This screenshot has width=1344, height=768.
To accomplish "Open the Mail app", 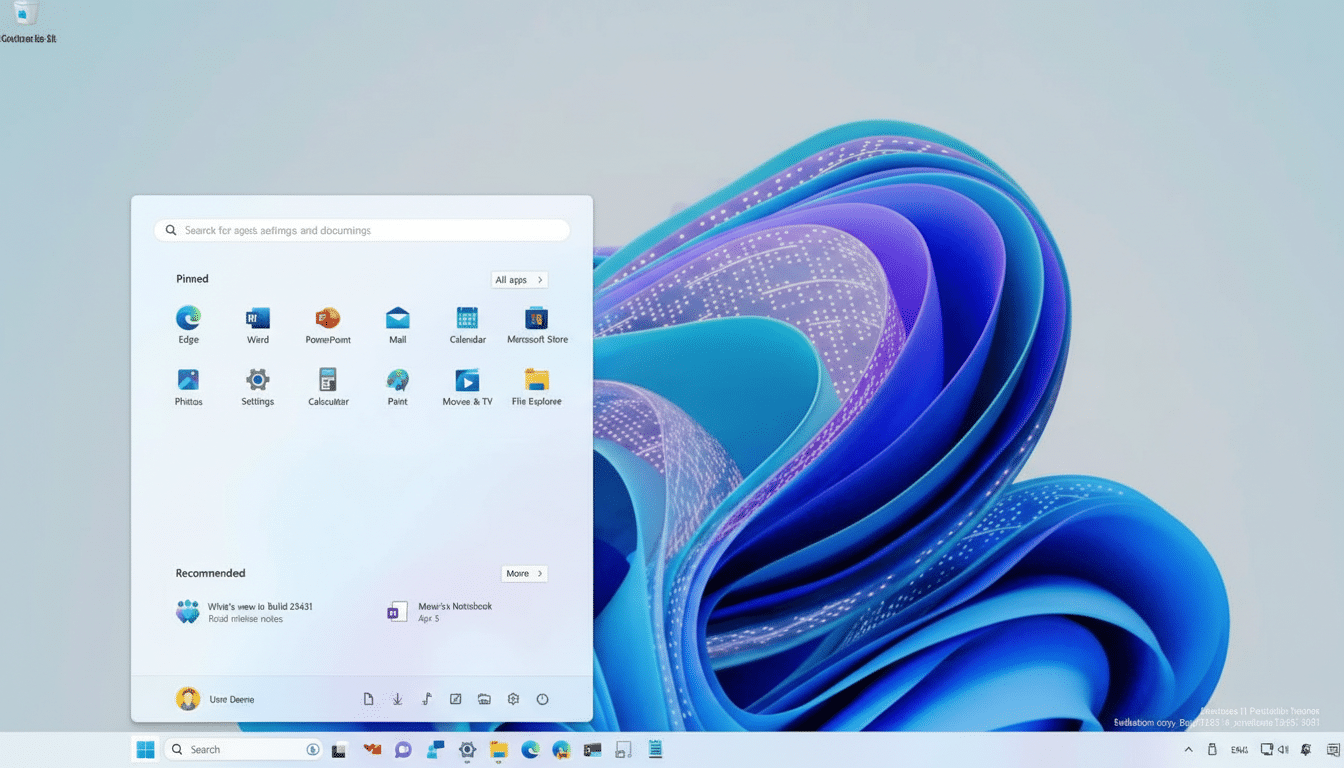I will pyautogui.click(x=397, y=318).
